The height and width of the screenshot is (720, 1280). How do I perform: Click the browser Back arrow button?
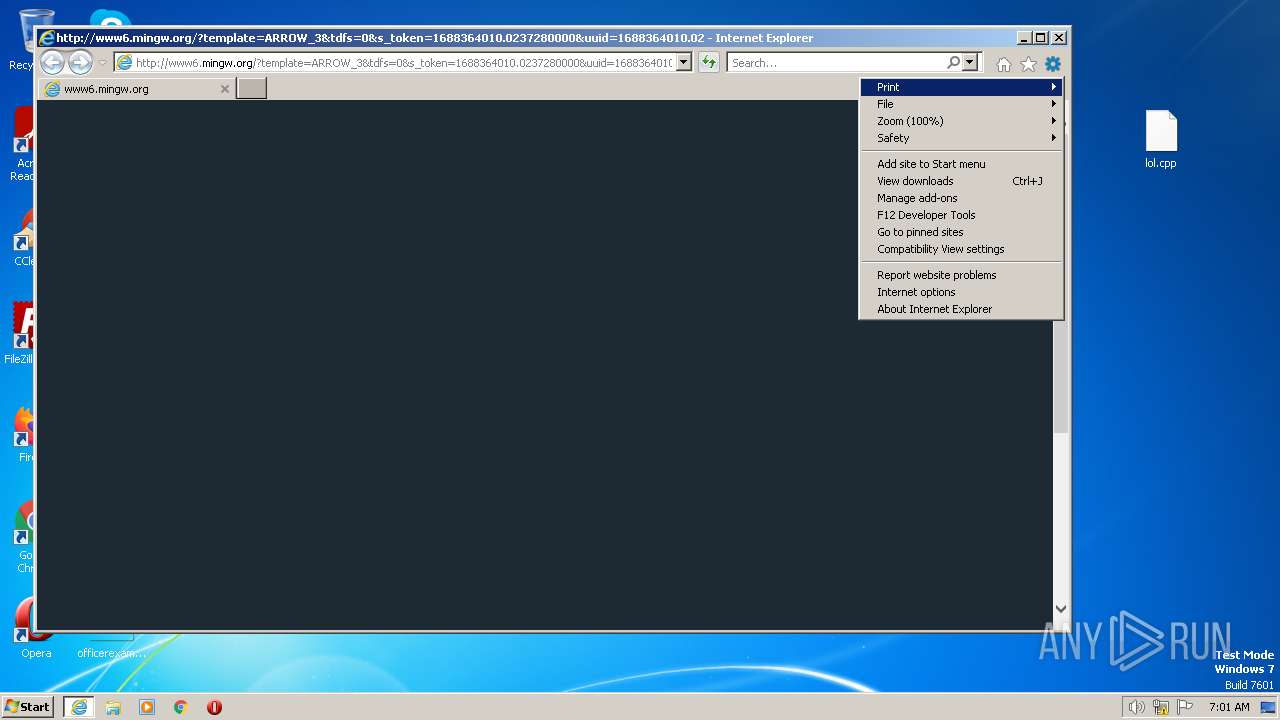tap(53, 63)
